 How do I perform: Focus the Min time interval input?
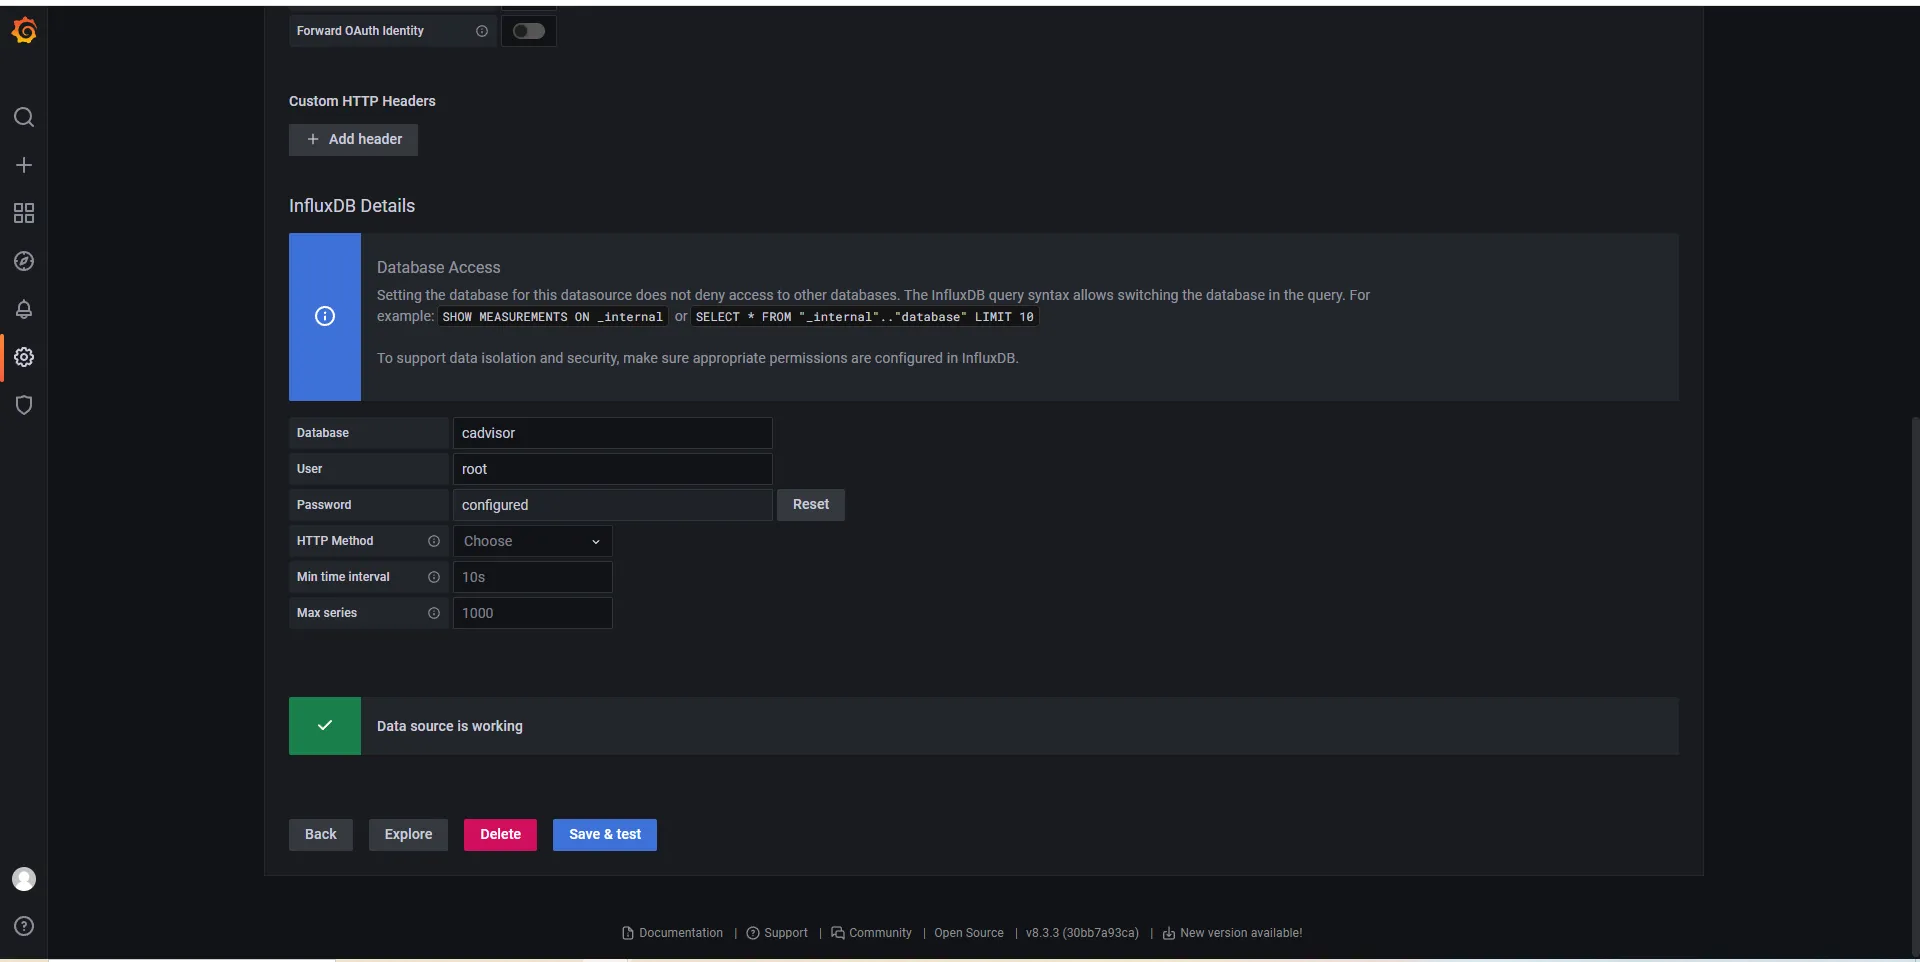pyautogui.click(x=533, y=577)
